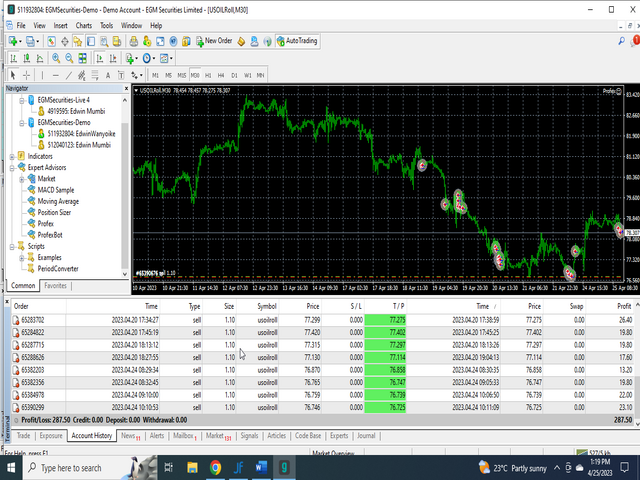
Task: Switch to the Journal tab
Action: (x=366, y=436)
